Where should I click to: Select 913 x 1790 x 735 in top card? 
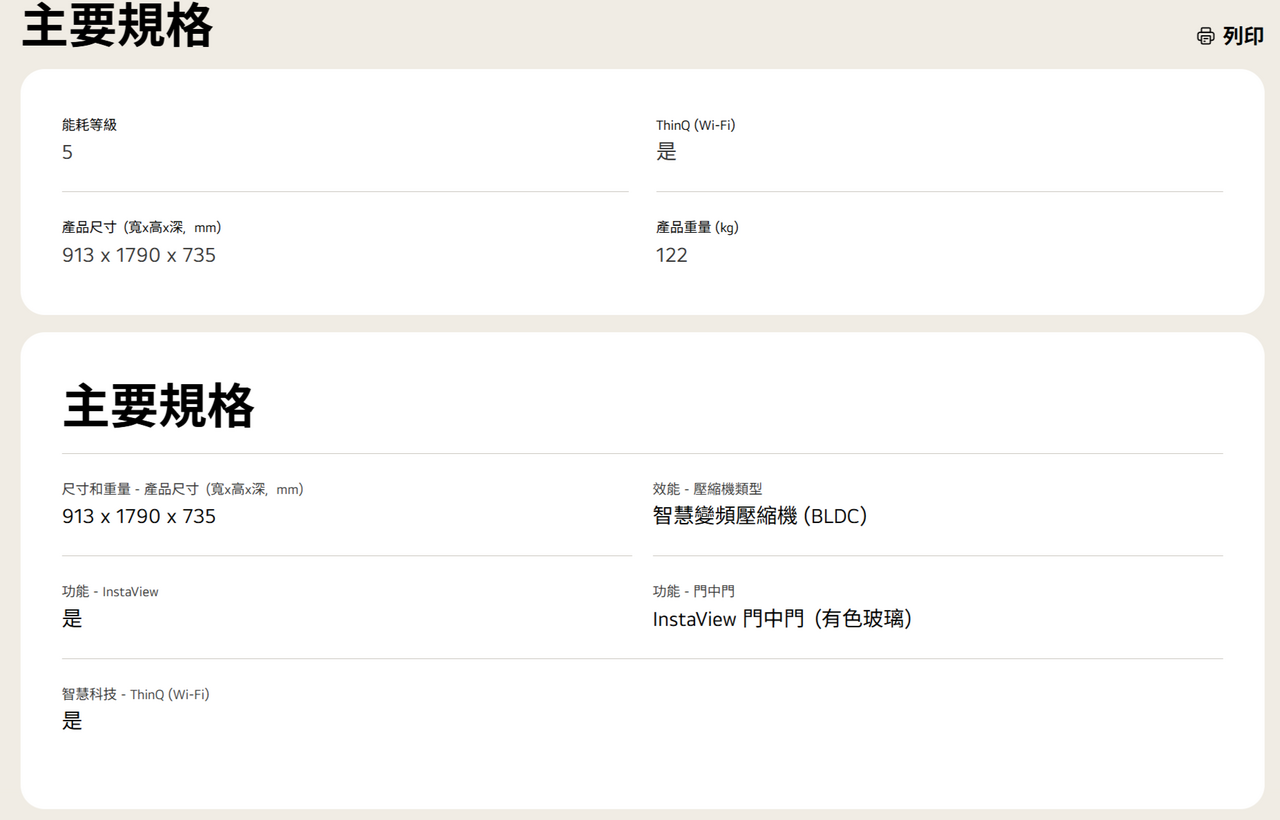point(139,255)
